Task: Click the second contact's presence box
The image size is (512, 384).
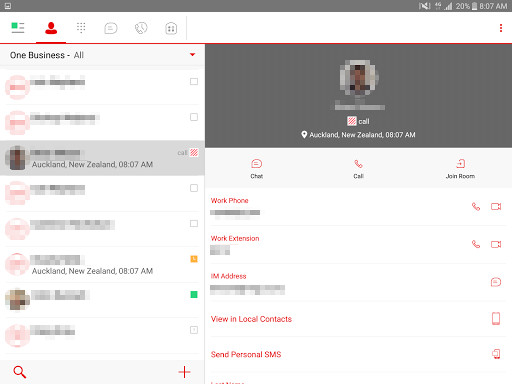Action: coord(194,117)
